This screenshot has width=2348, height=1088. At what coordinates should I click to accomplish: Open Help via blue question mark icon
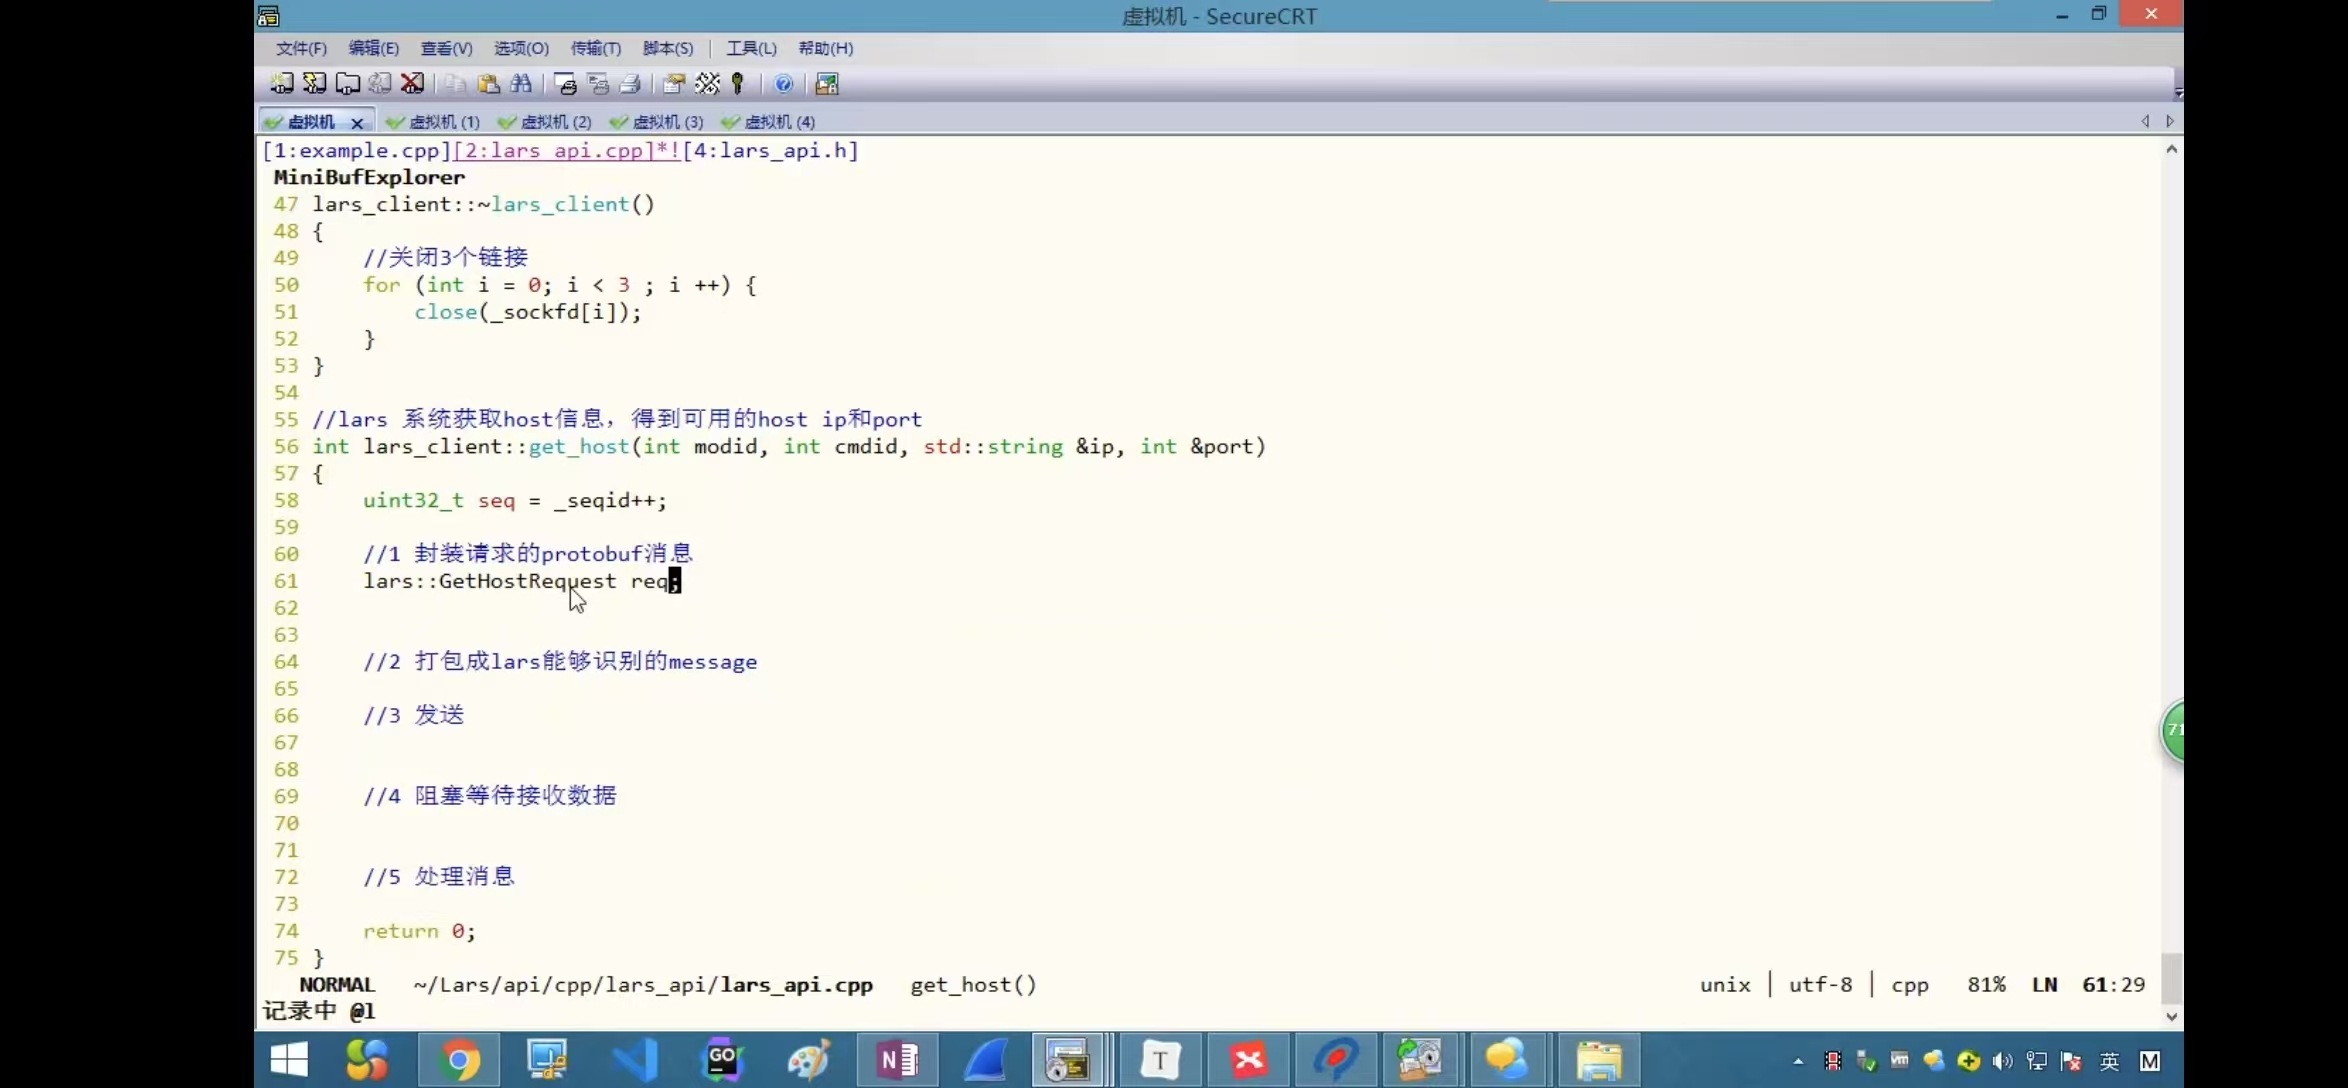pos(784,84)
